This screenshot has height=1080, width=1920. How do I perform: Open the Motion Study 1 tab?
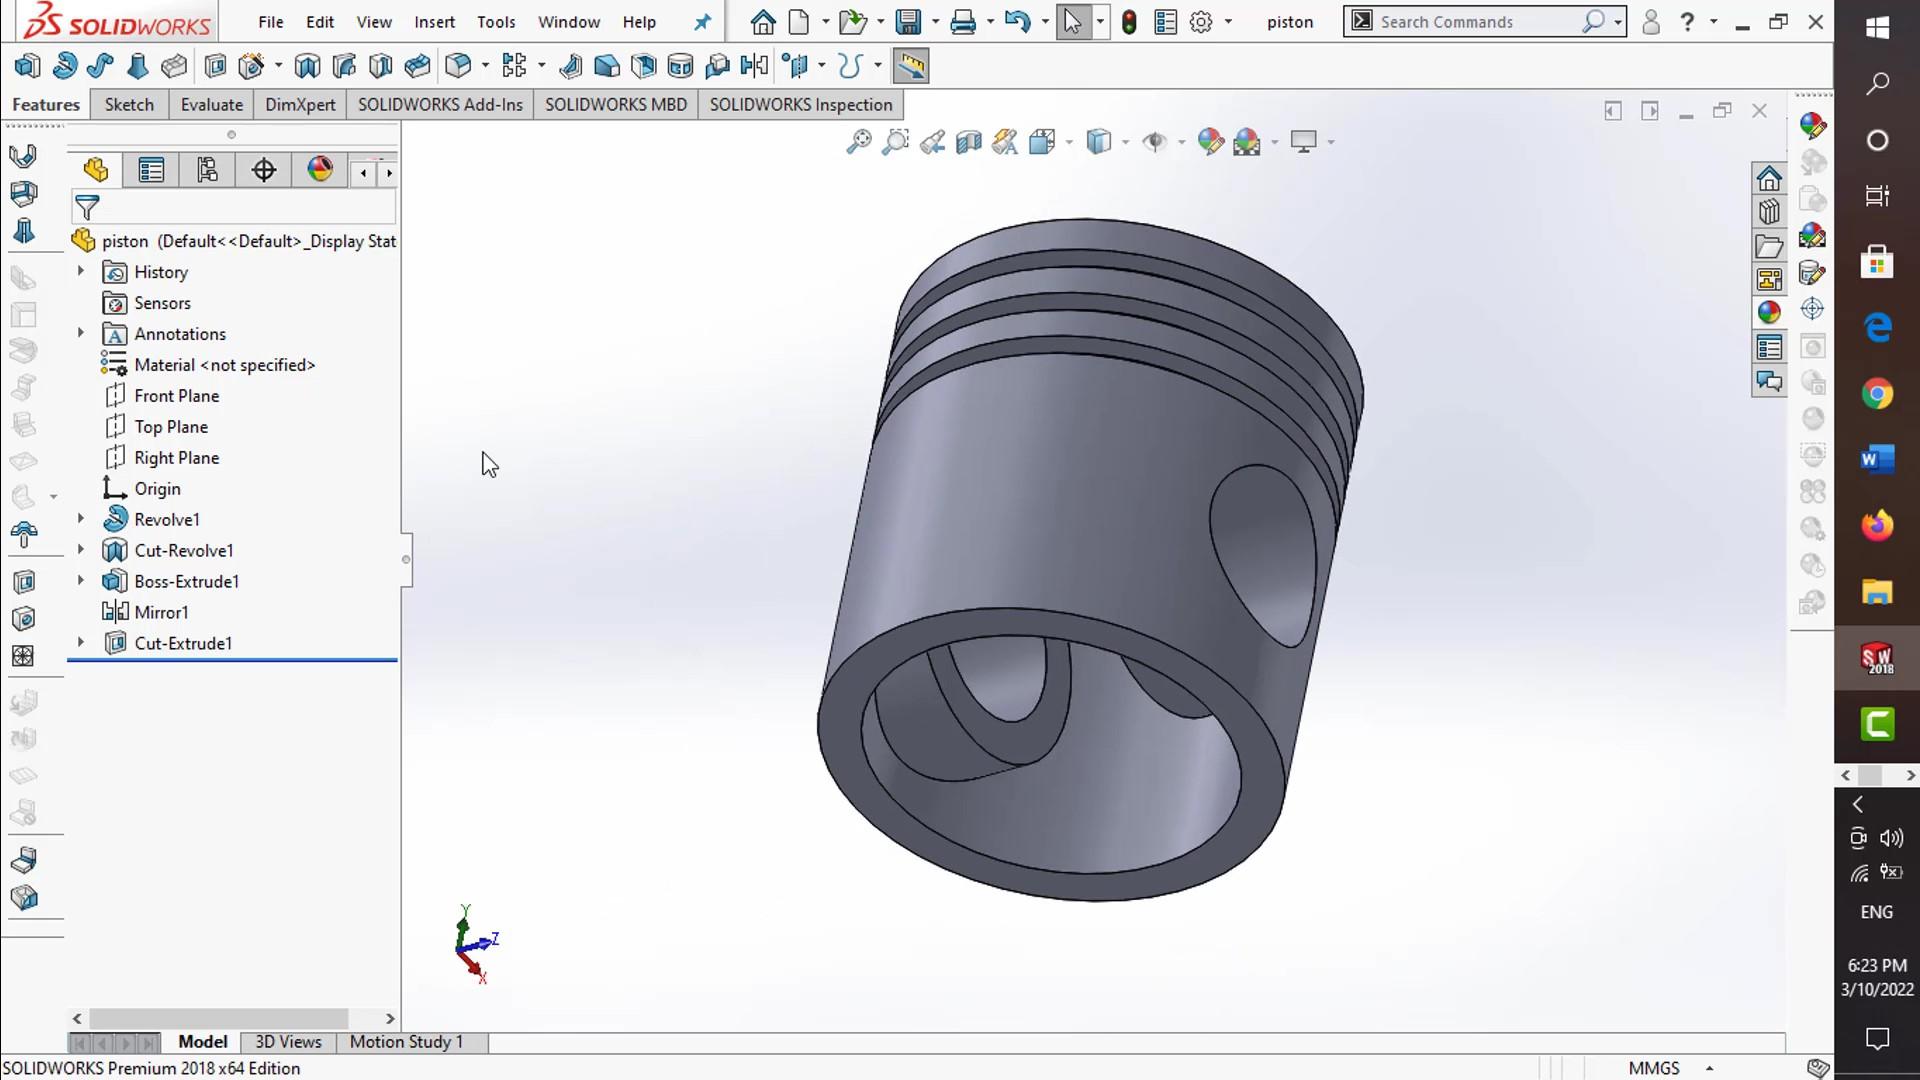(x=405, y=1042)
